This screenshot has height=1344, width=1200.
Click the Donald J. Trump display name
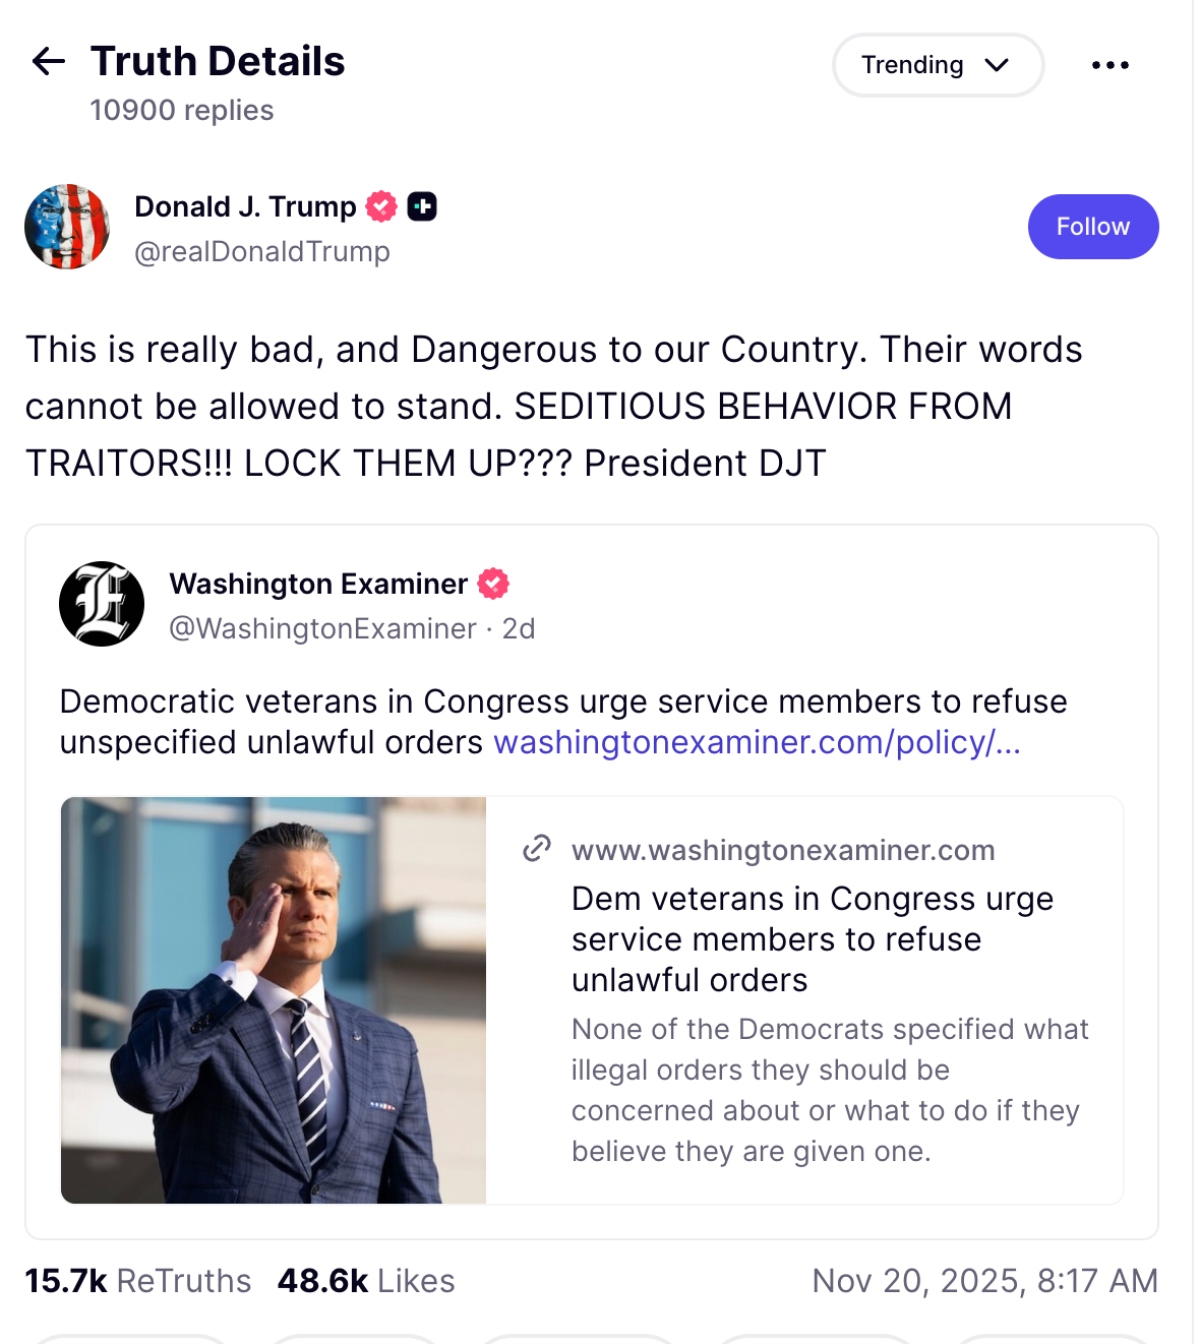coord(245,207)
